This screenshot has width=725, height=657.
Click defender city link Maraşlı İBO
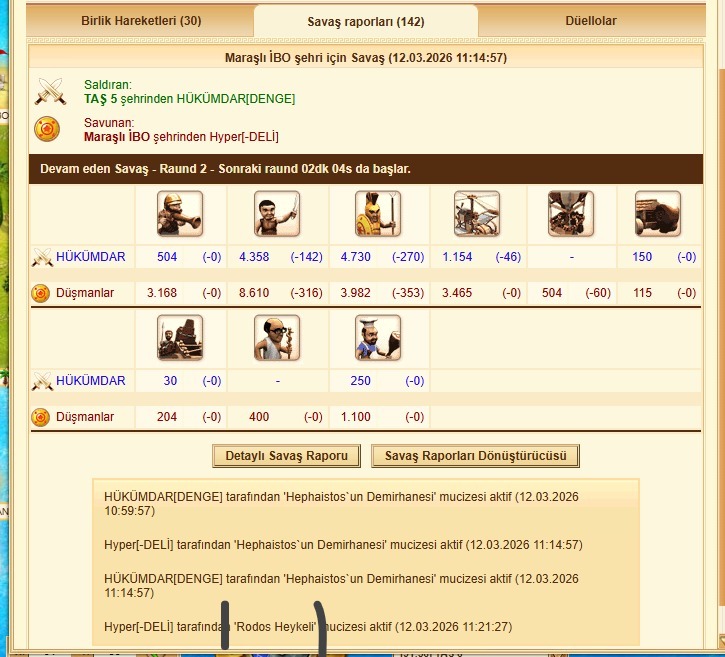click(117, 137)
